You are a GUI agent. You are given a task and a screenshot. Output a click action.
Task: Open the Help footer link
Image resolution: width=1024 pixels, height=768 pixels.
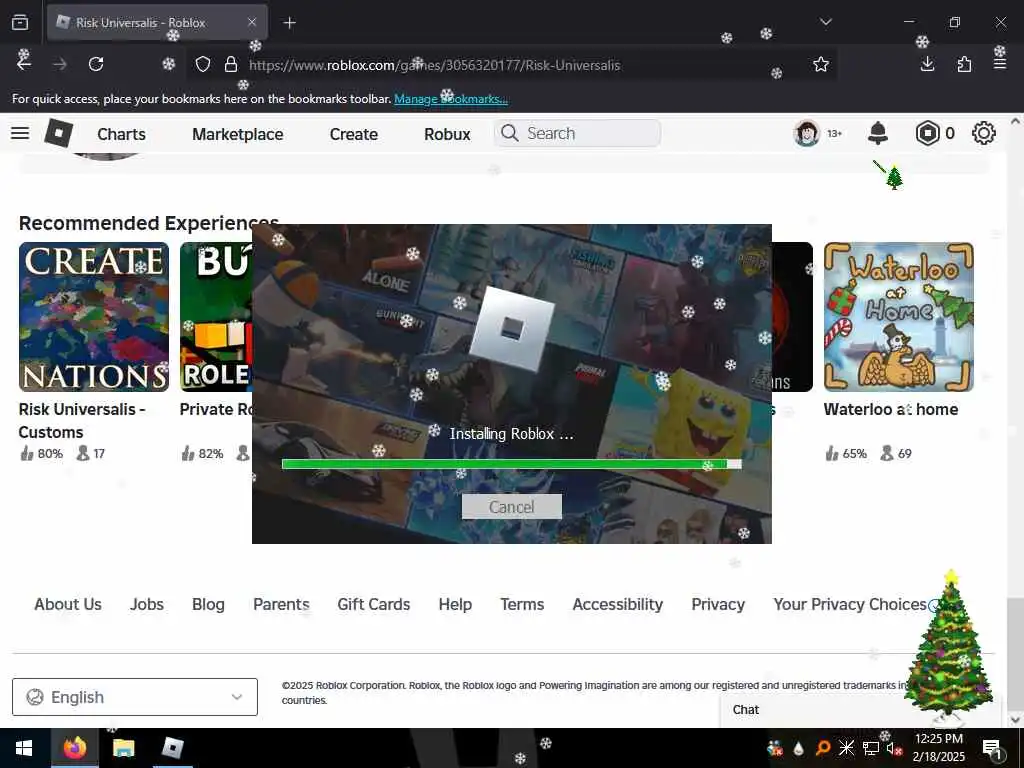click(455, 604)
